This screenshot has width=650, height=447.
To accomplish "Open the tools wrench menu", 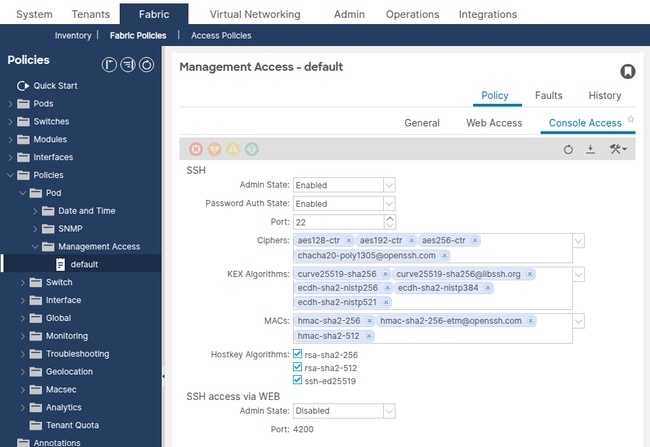I will [618, 149].
